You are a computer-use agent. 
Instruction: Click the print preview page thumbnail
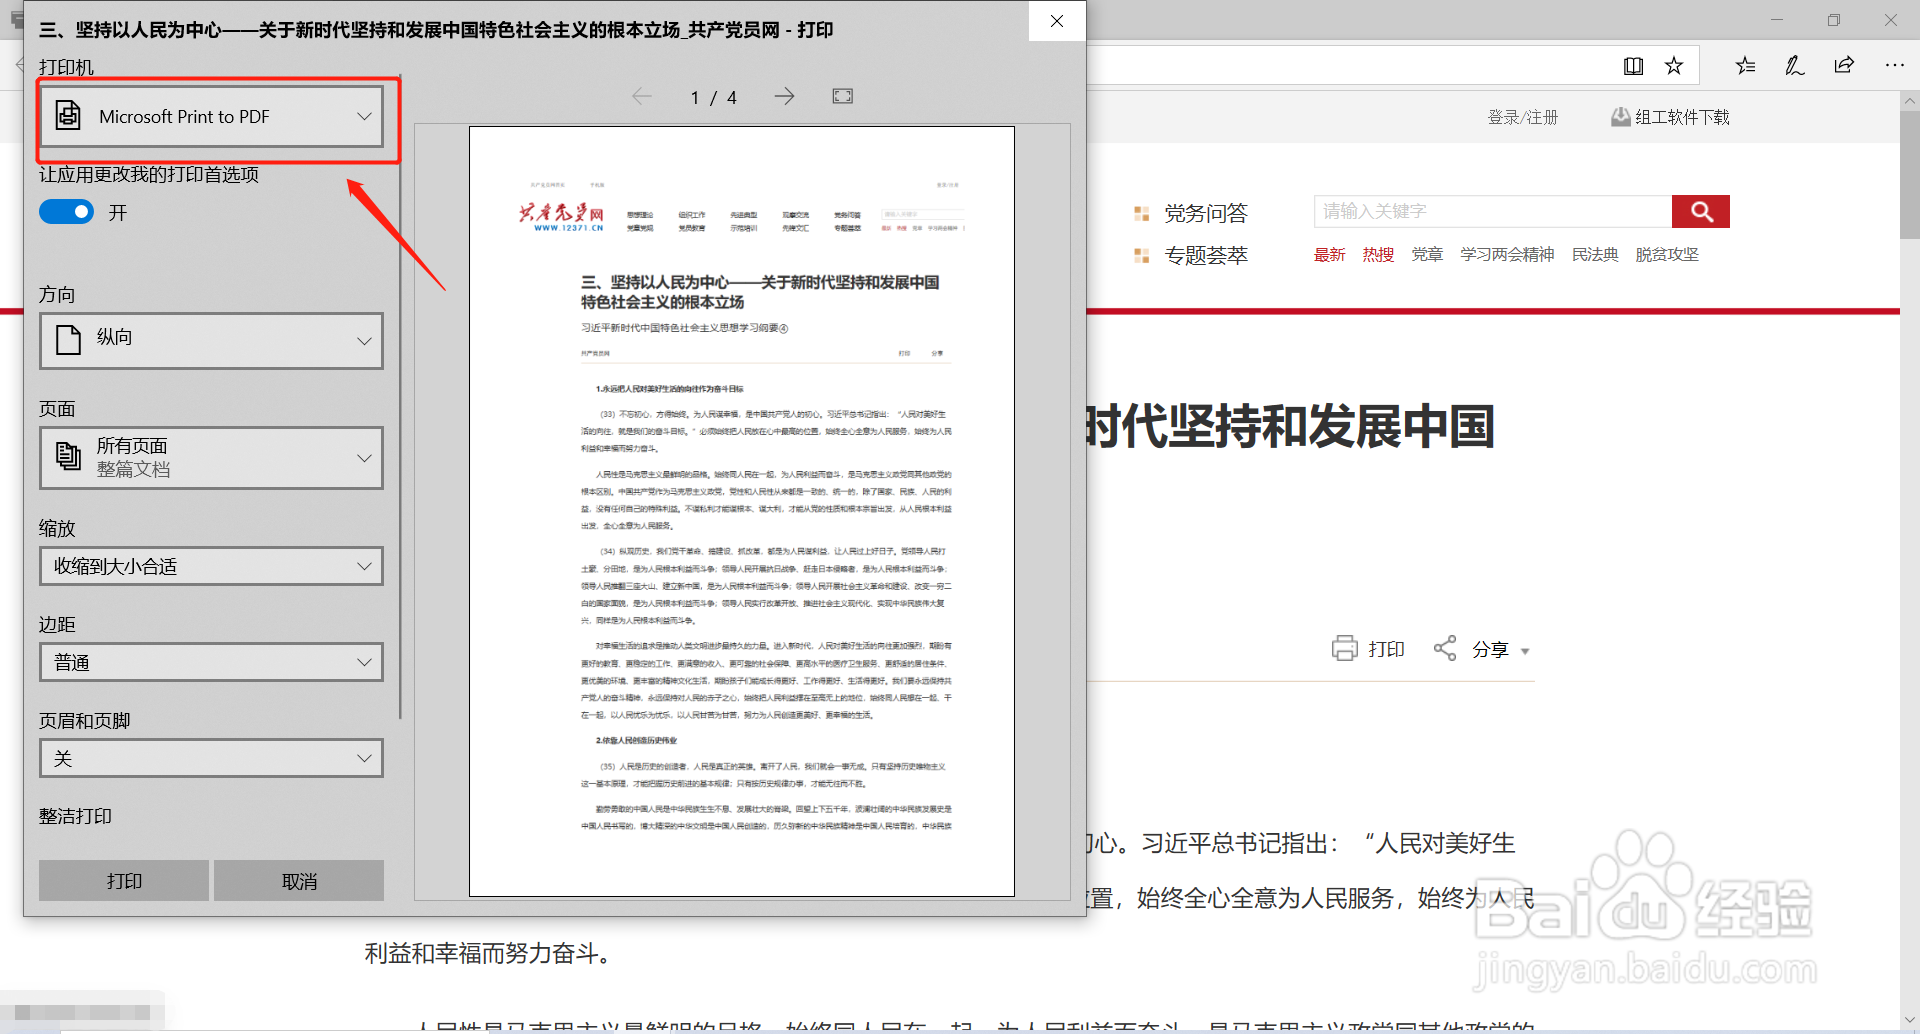coord(742,511)
